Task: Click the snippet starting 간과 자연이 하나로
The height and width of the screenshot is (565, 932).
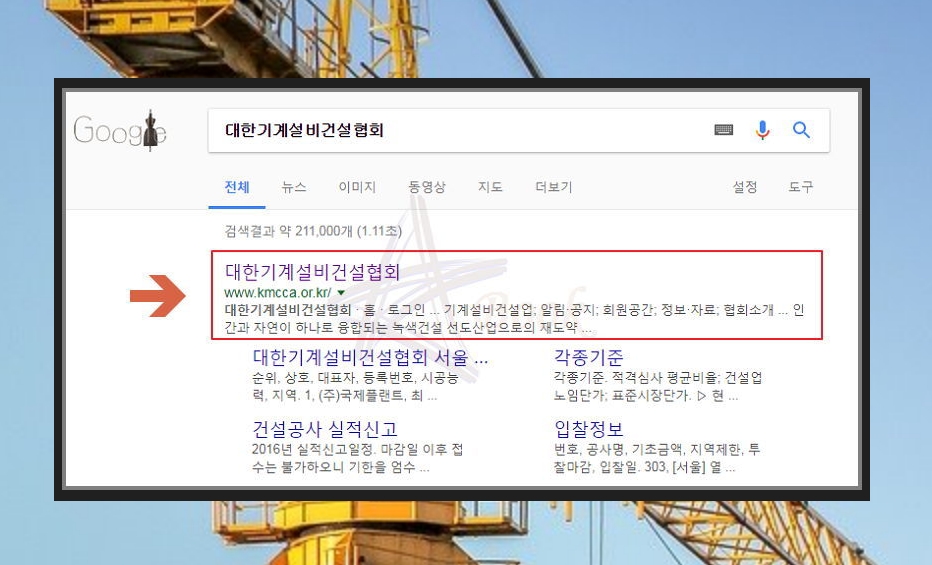Action: 408,327
